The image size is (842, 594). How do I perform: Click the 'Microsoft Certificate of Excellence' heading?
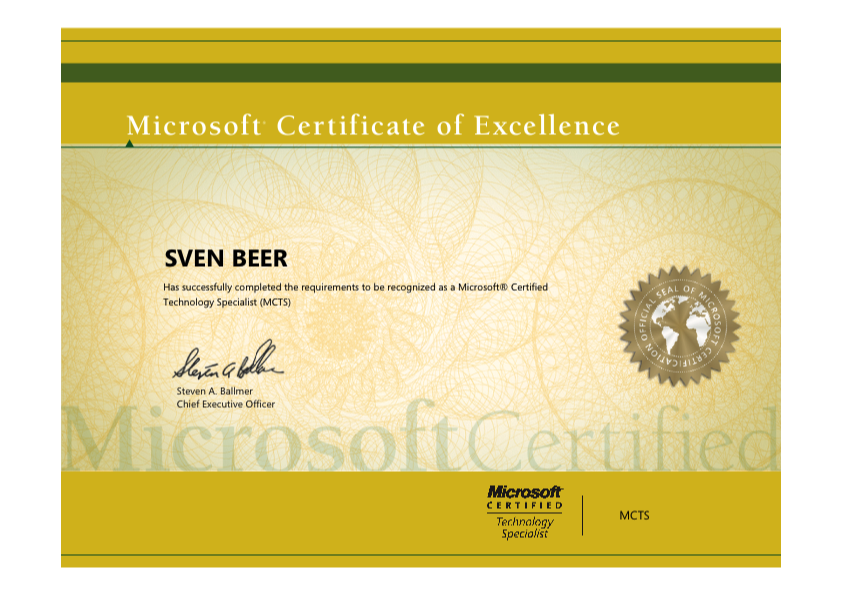[x=373, y=126]
